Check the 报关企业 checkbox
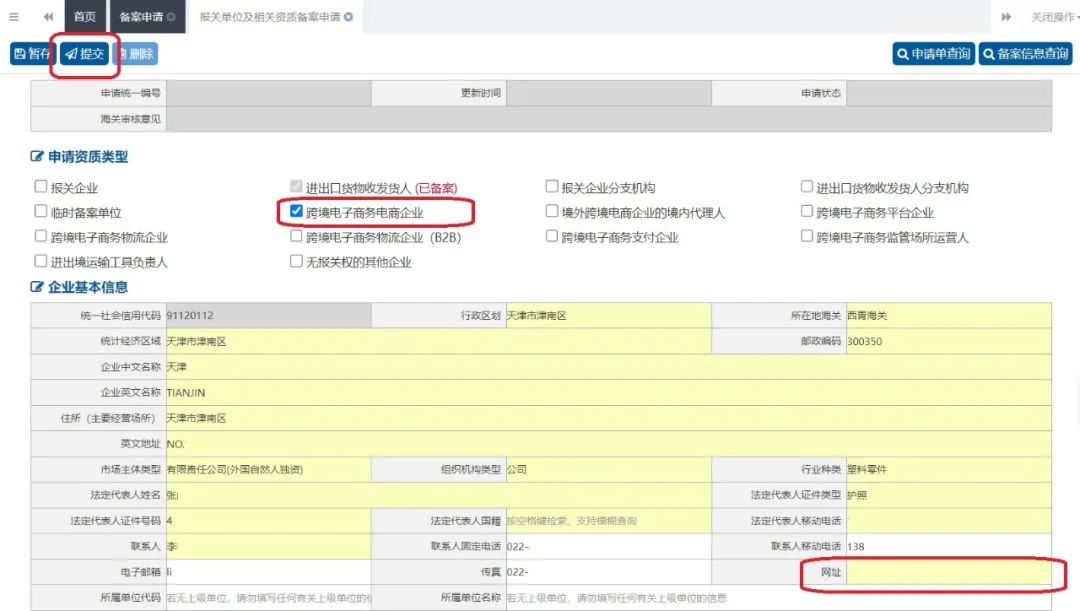Viewport: 1080px width, 611px height. coord(41,186)
